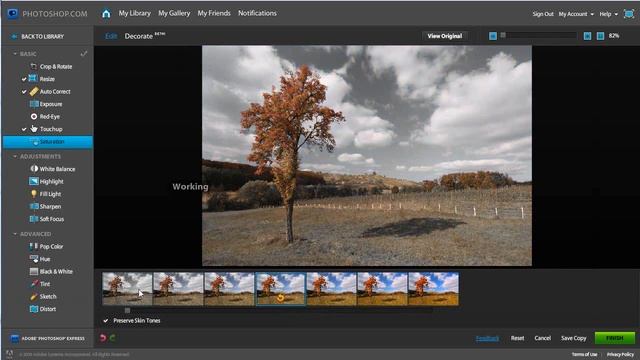The image size is (640, 360).
Task: Click the View Original button
Action: click(444, 36)
